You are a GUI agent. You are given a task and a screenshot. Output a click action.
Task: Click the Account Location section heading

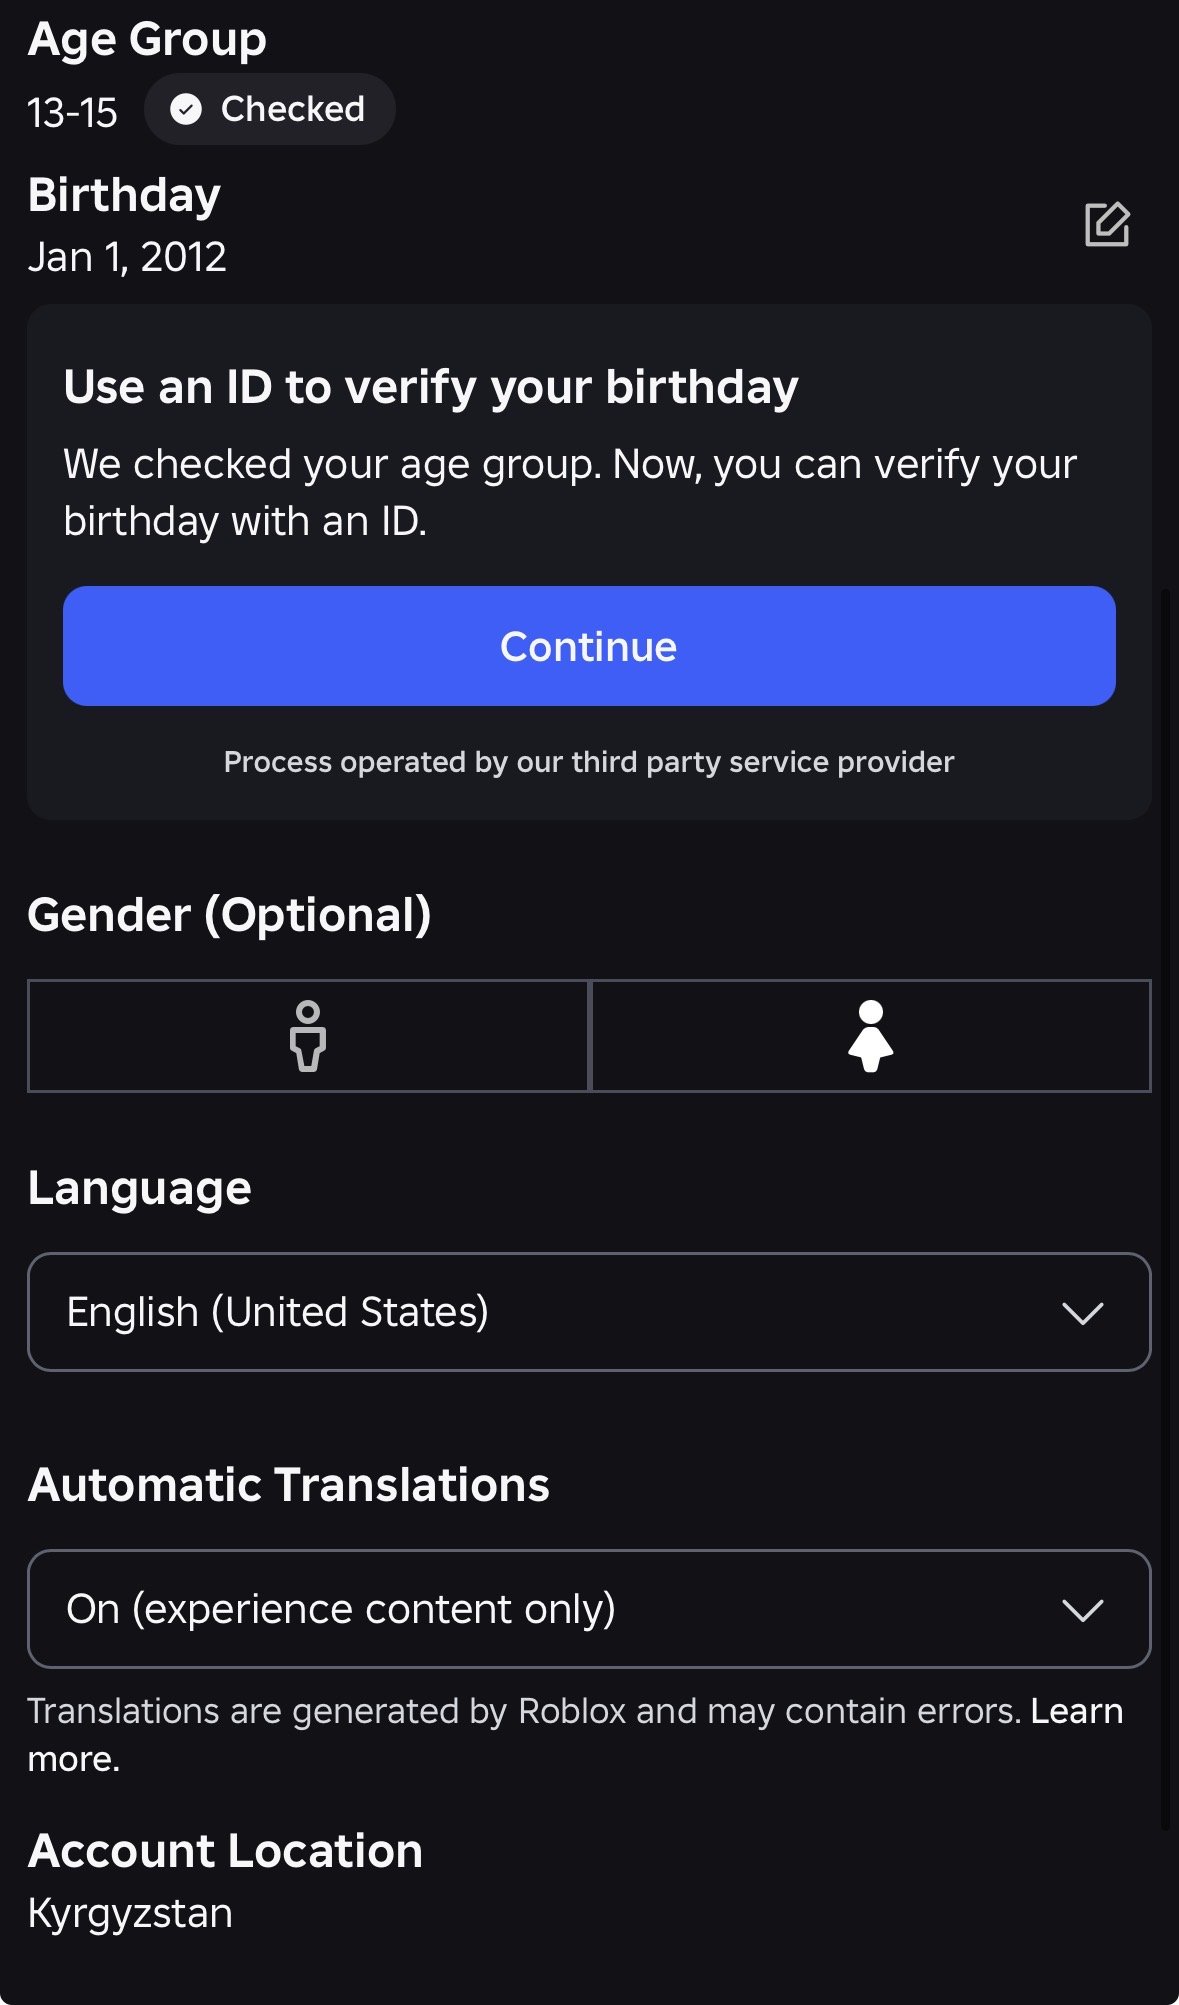tap(226, 1851)
